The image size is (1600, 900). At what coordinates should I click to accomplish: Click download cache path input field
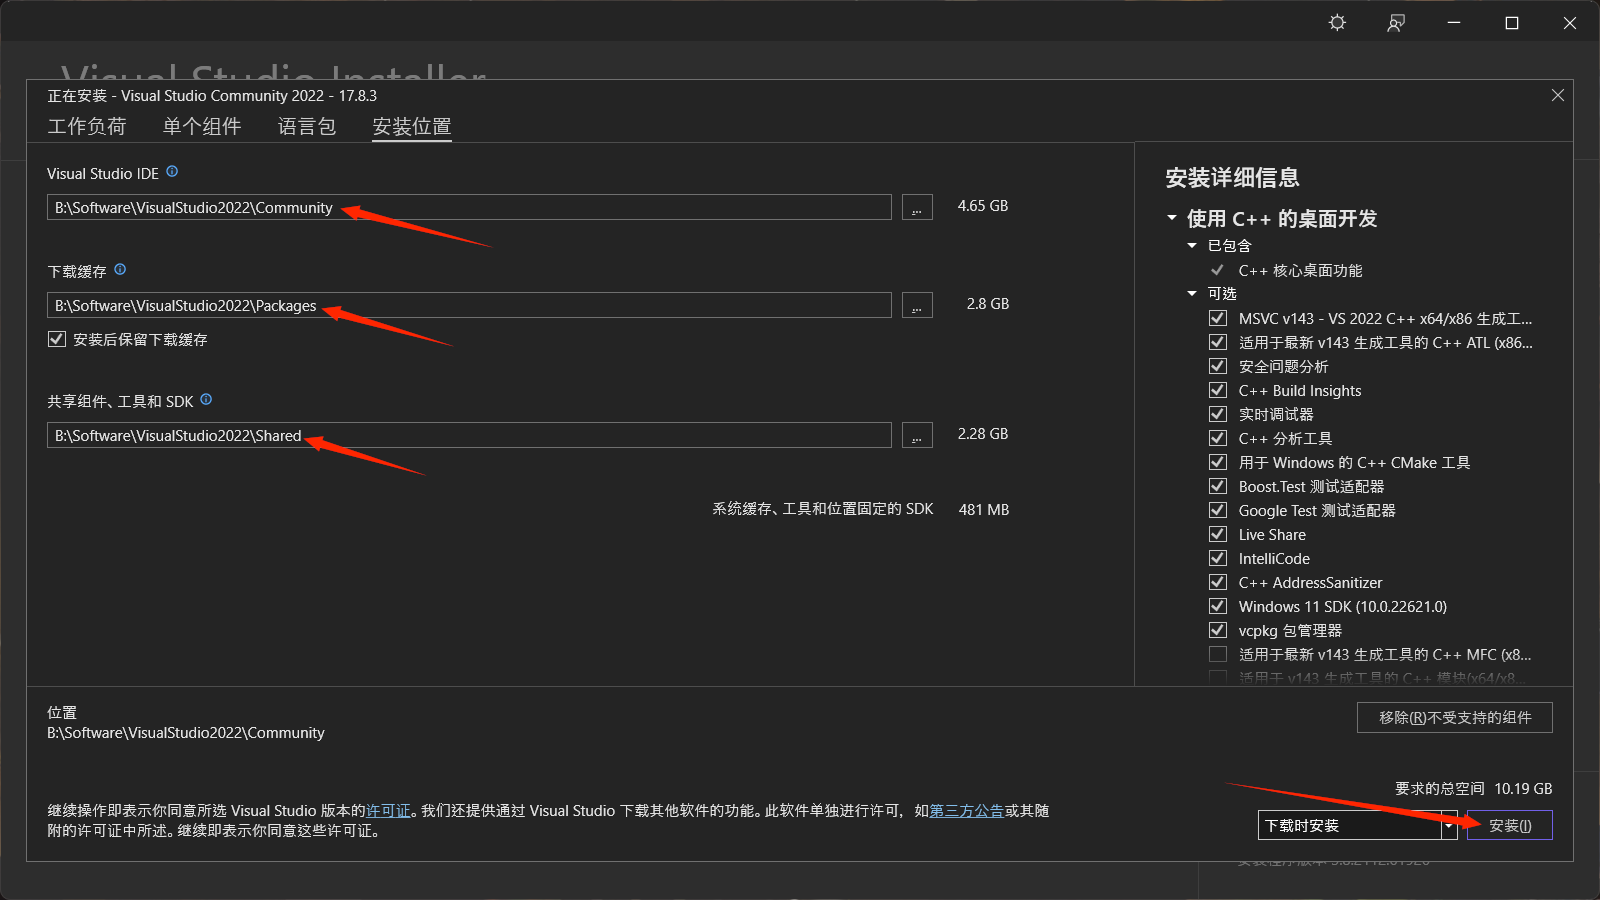(x=469, y=305)
